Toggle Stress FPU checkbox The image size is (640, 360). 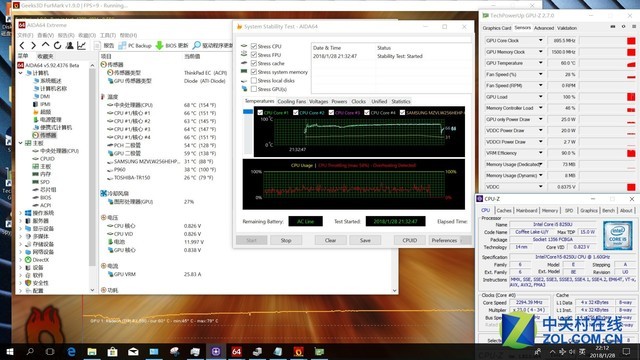(254, 55)
